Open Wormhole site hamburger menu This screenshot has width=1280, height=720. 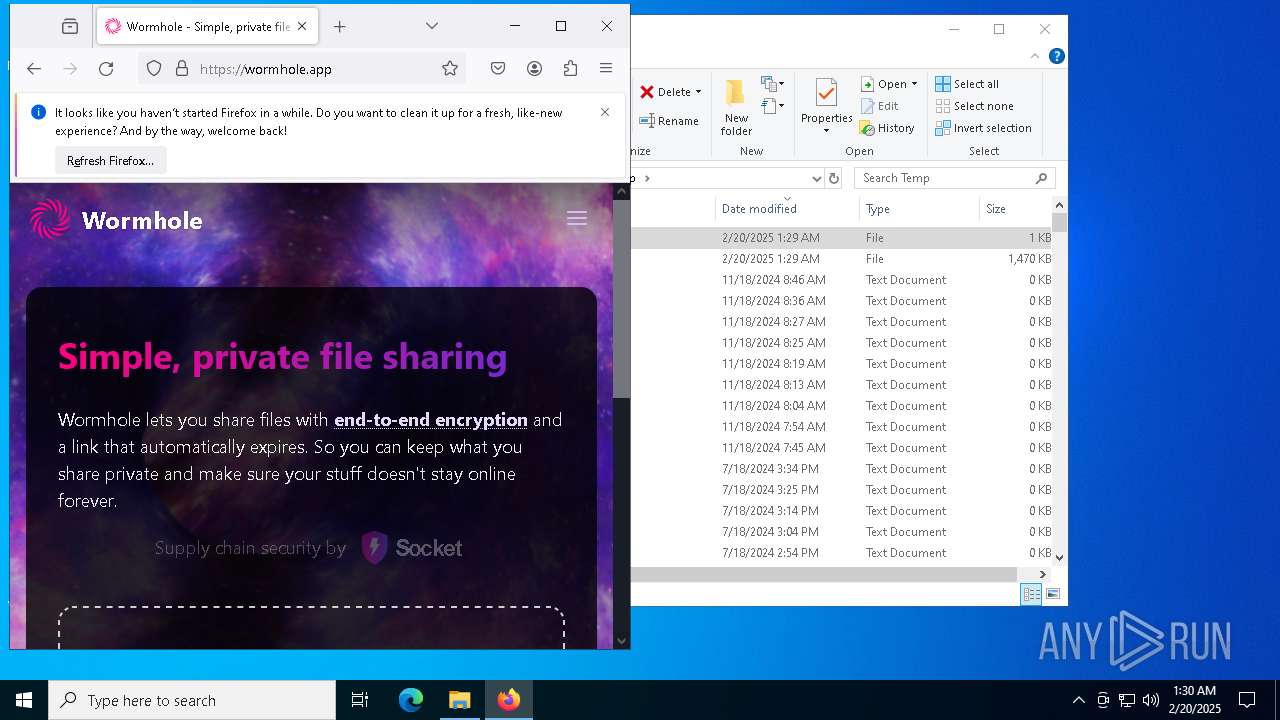[577, 218]
